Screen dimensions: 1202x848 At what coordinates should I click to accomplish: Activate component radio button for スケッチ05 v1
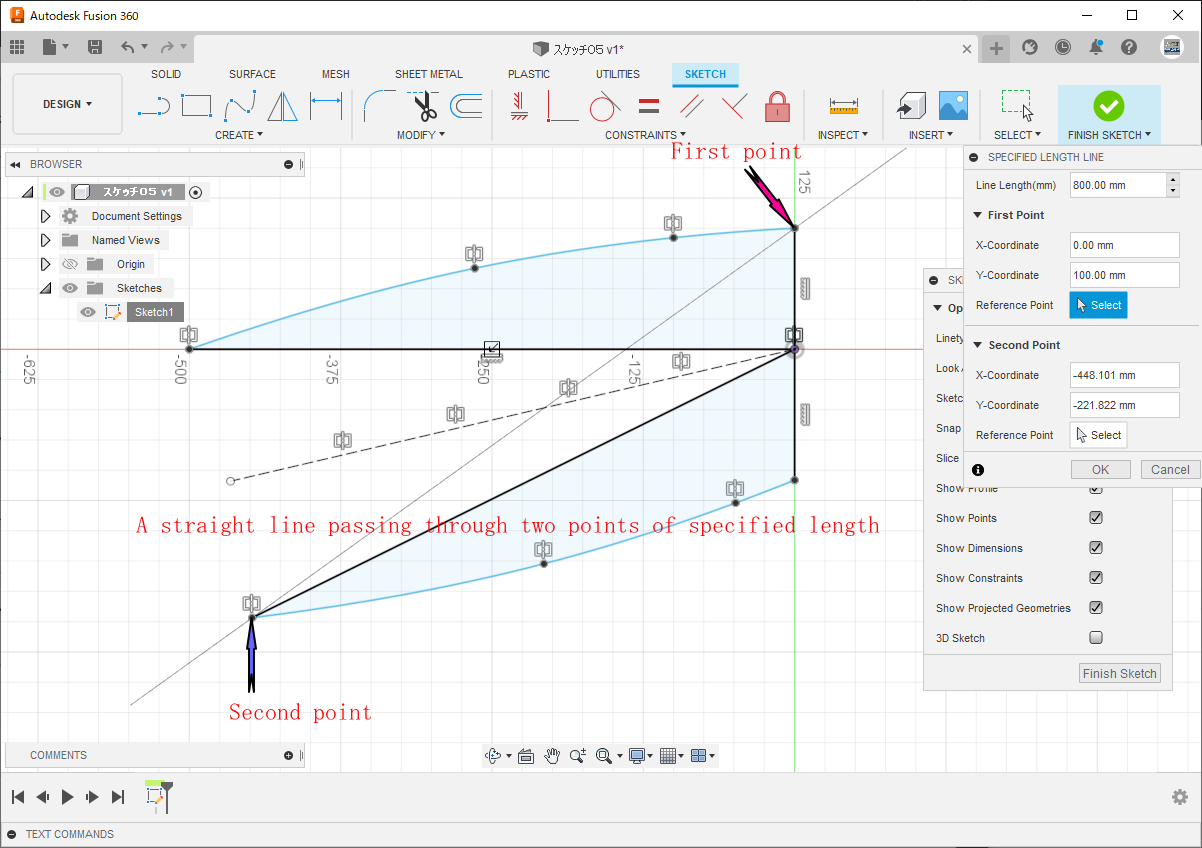click(195, 192)
